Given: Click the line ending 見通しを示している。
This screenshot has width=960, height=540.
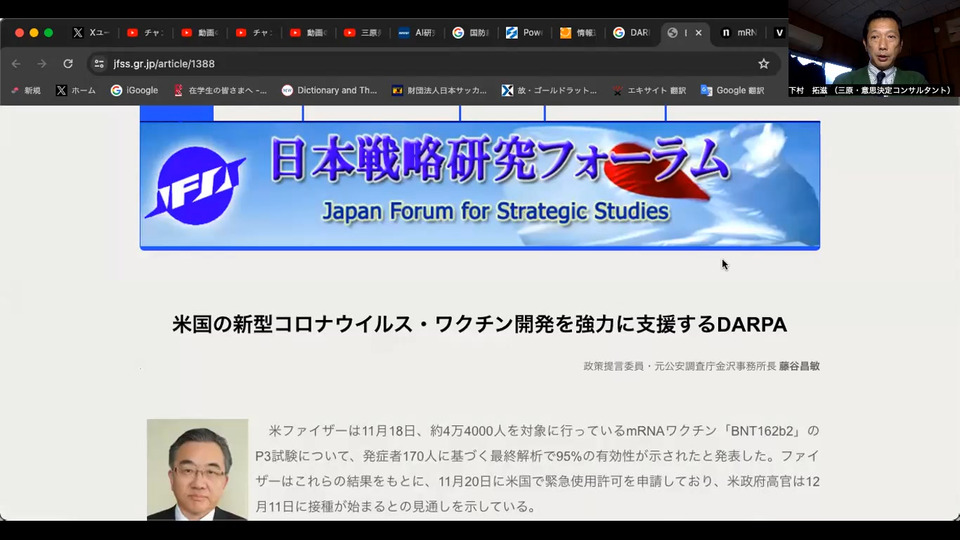Looking at the screenshot, I should point(396,506).
